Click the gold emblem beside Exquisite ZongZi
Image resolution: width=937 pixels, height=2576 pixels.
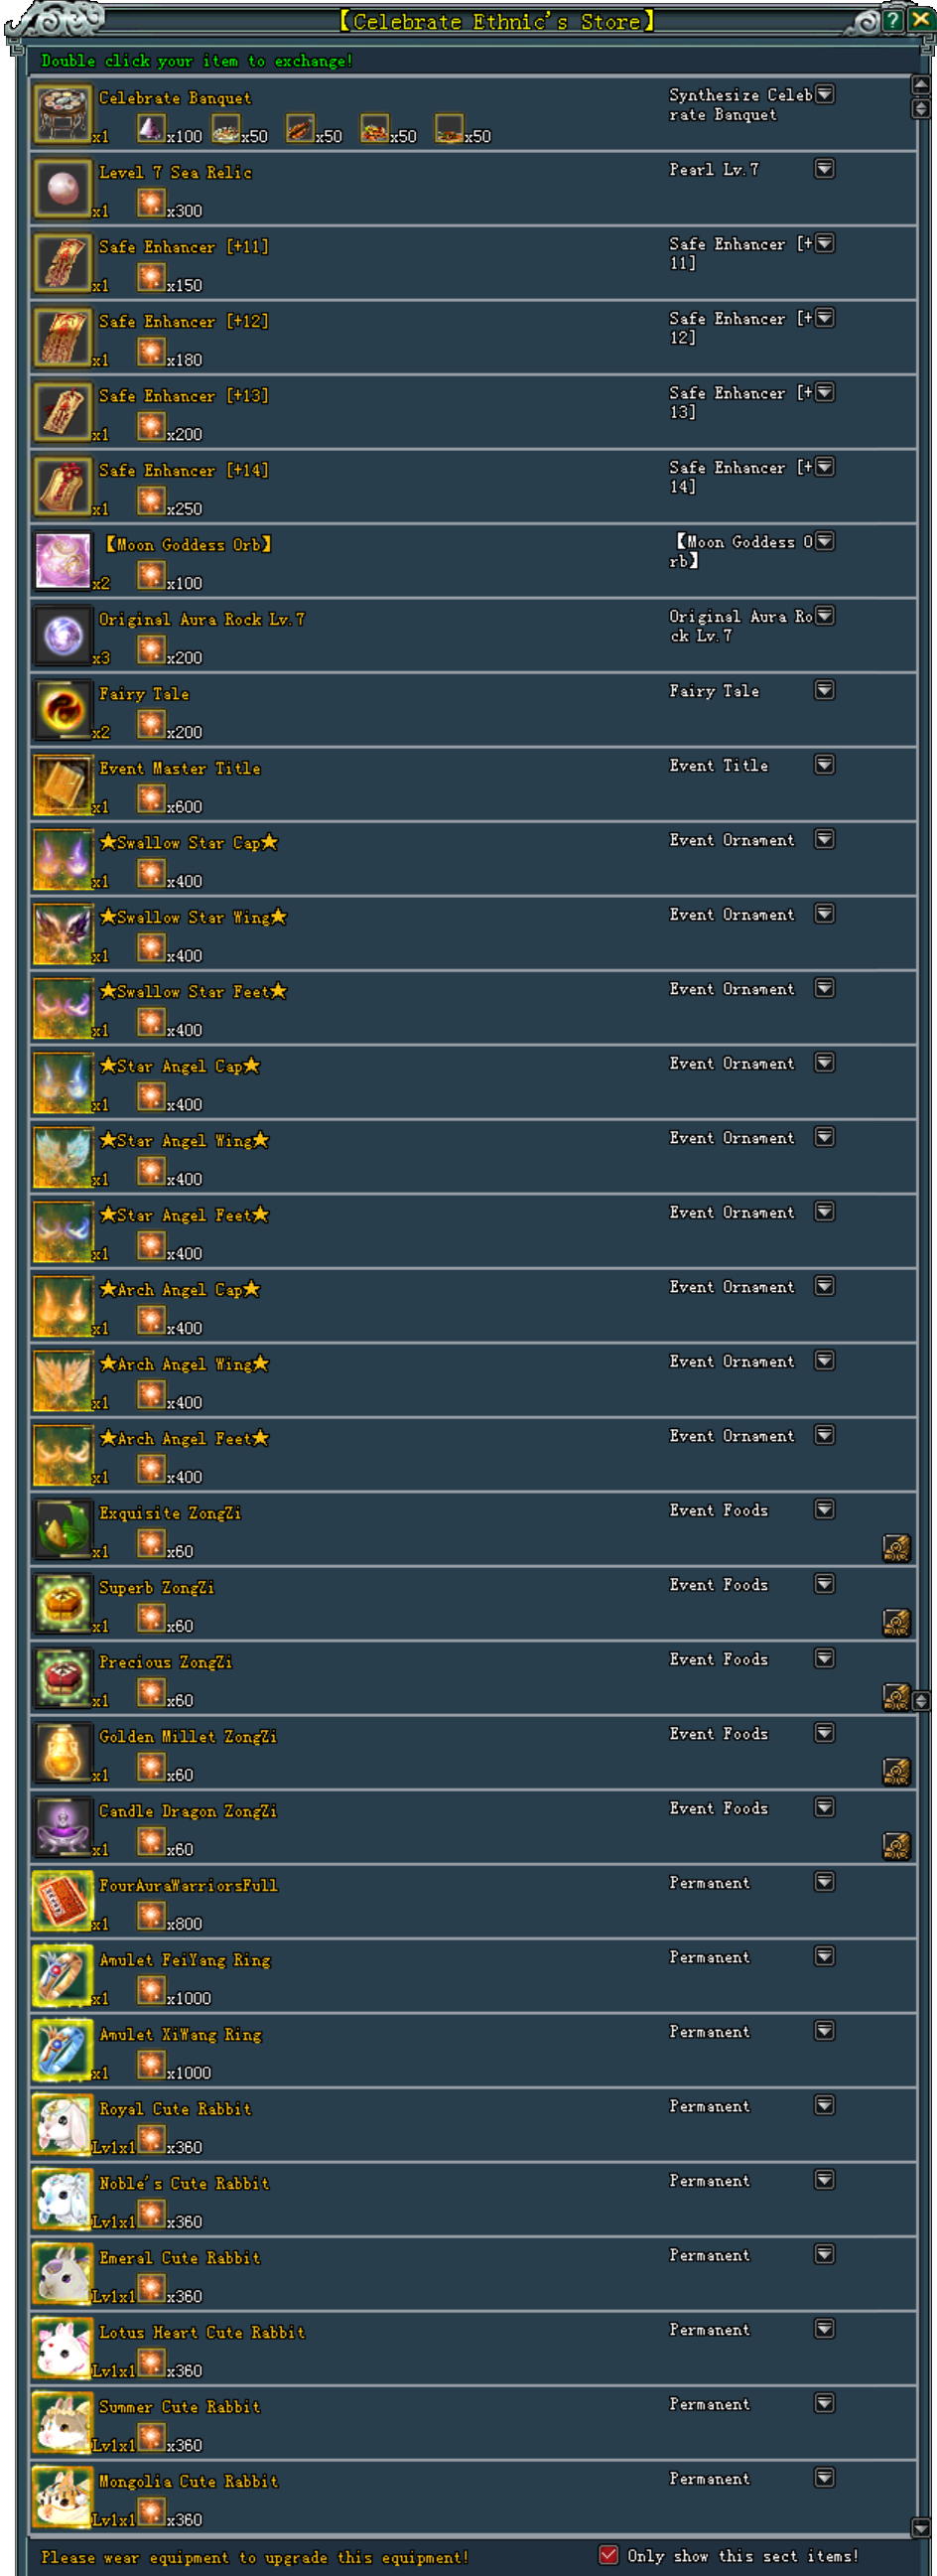[896, 1548]
